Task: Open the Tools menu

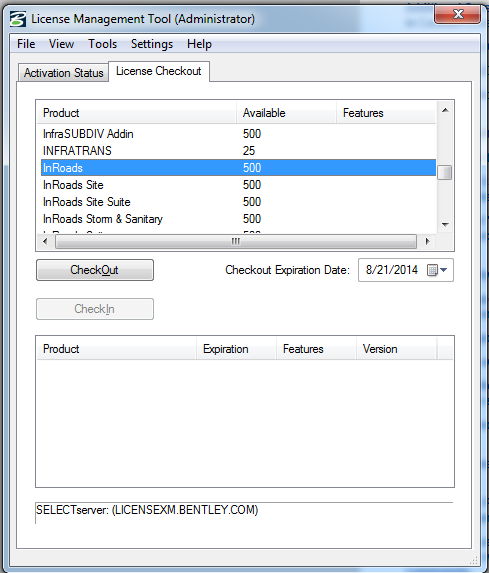Action: (102, 44)
